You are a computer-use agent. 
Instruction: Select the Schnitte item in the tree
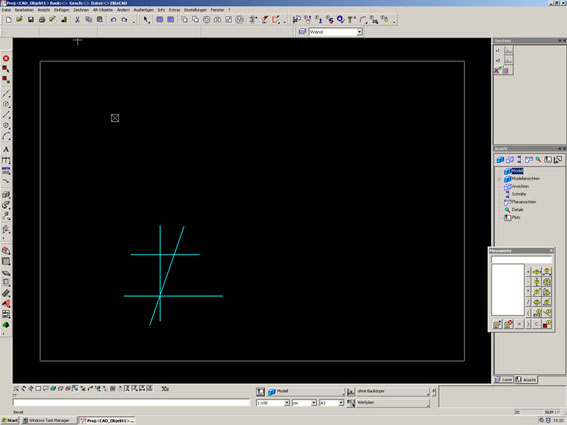point(519,194)
